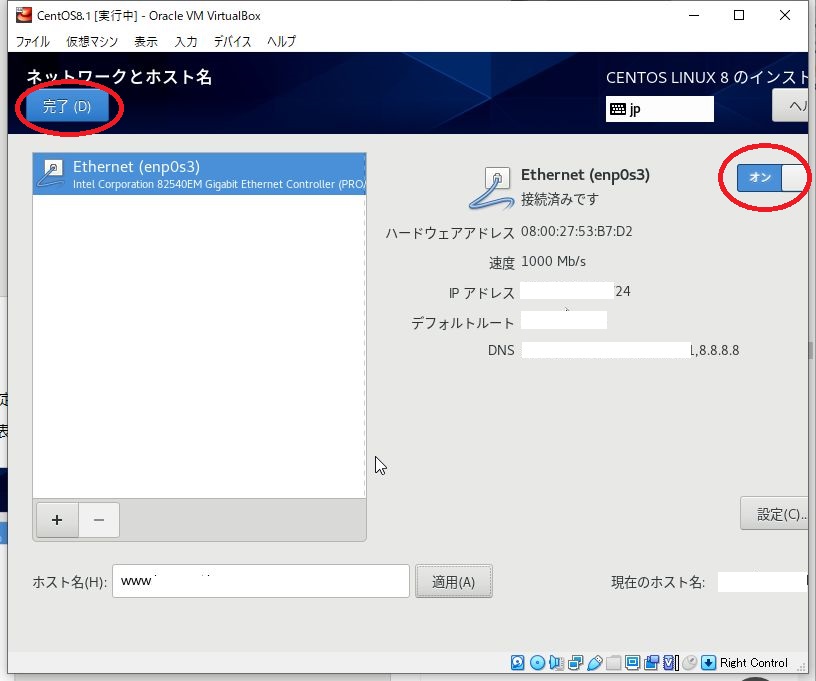Click the hard disk activity status icon
The width and height of the screenshot is (816, 681).
(517, 662)
